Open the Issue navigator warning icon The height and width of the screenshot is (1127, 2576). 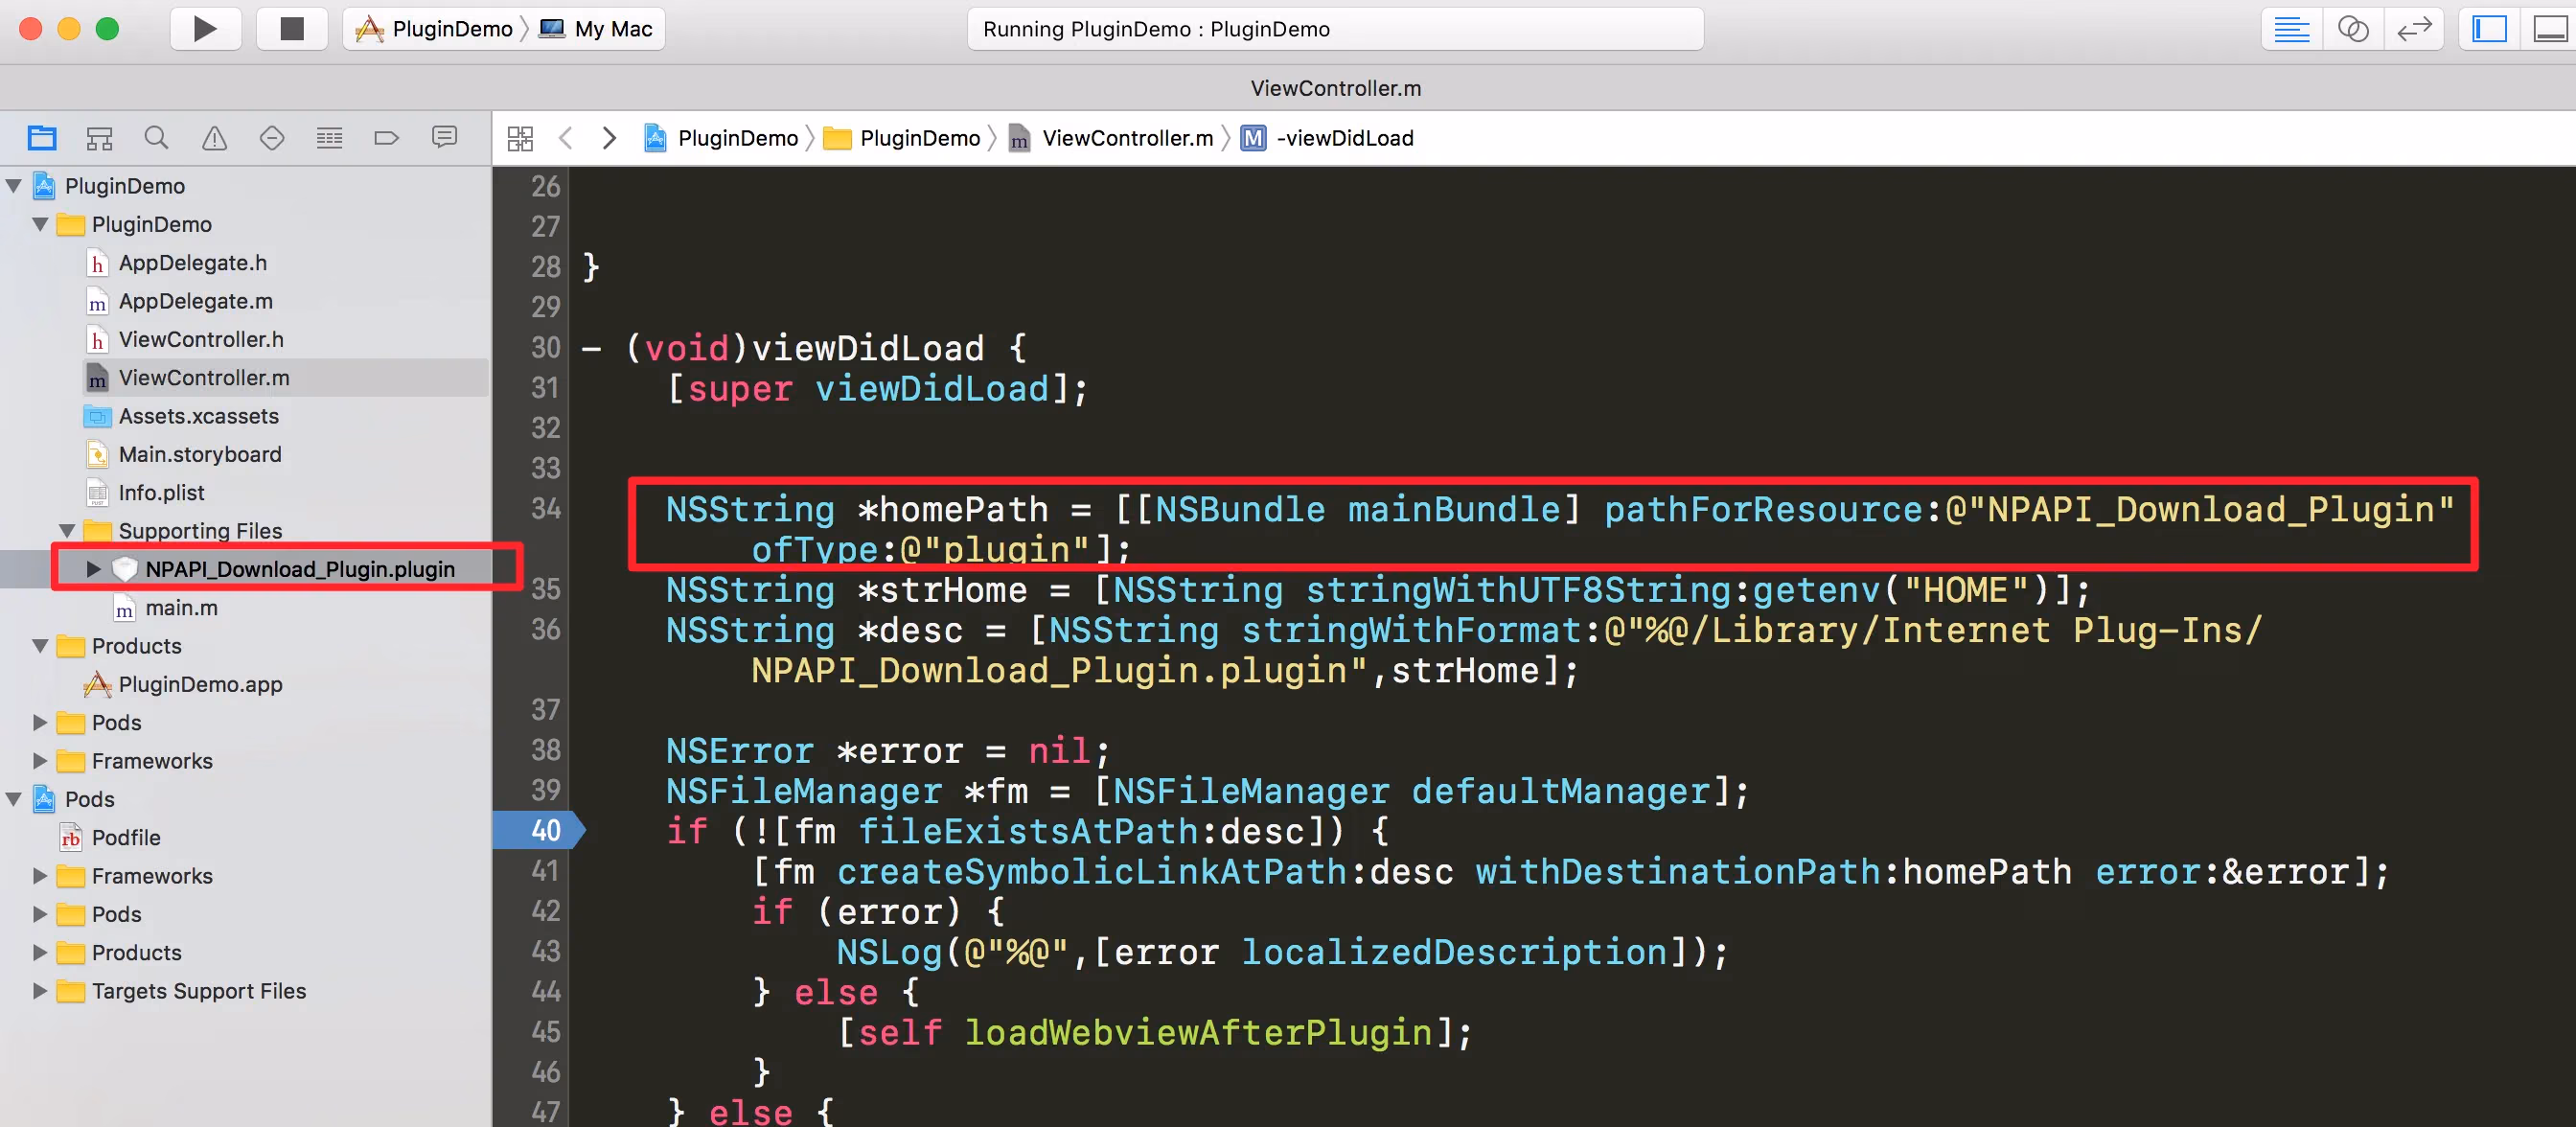click(214, 138)
